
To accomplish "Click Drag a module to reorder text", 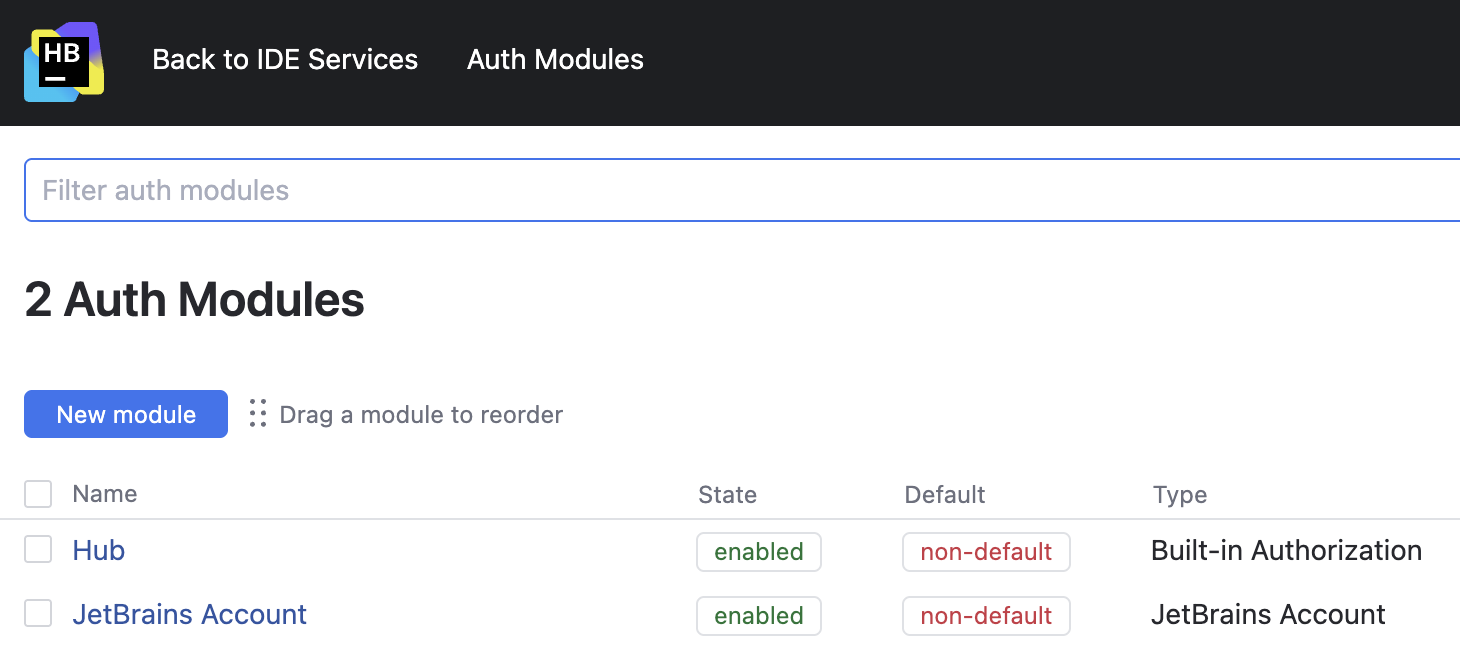I will [x=421, y=414].
